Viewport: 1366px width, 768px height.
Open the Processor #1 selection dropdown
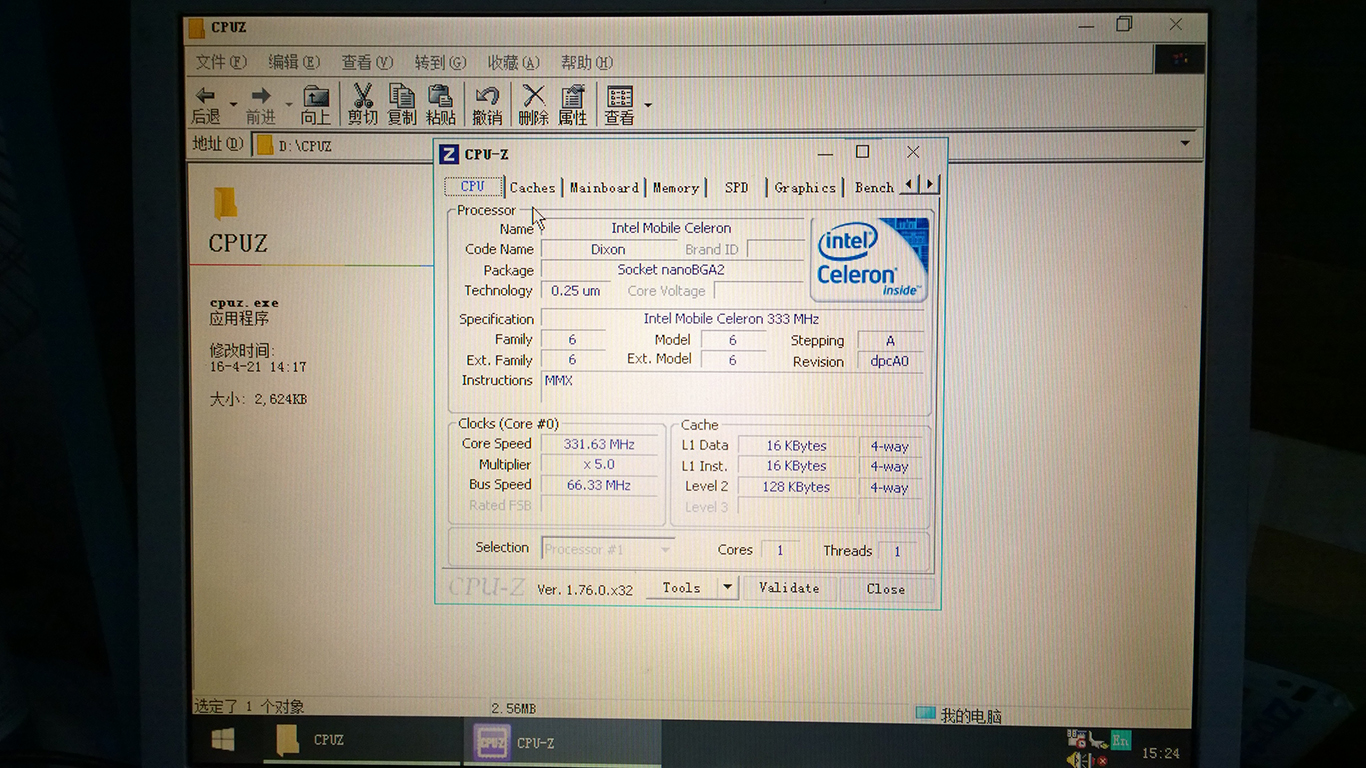click(x=608, y=549)
